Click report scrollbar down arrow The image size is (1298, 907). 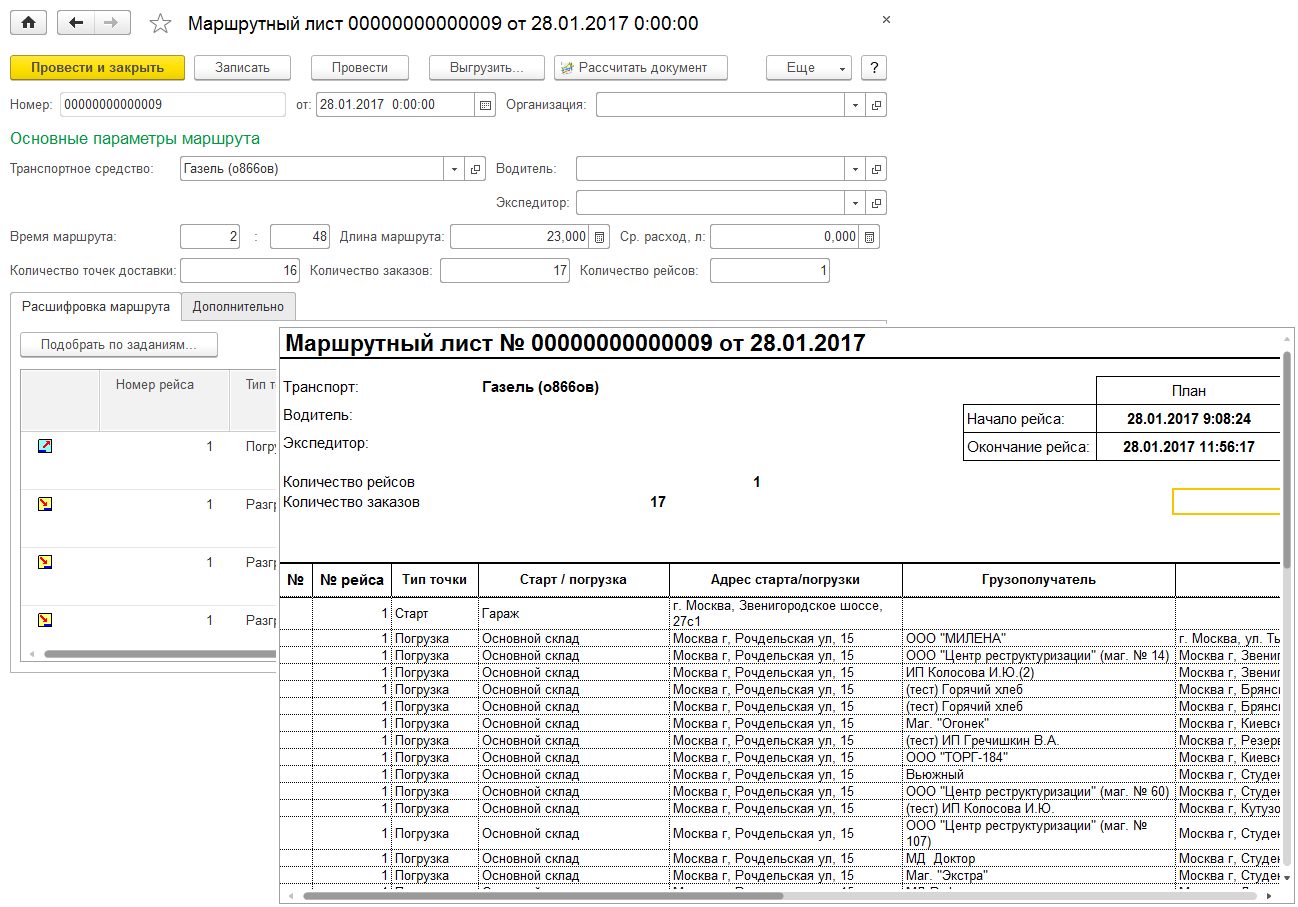click(x=1288, y=877)
